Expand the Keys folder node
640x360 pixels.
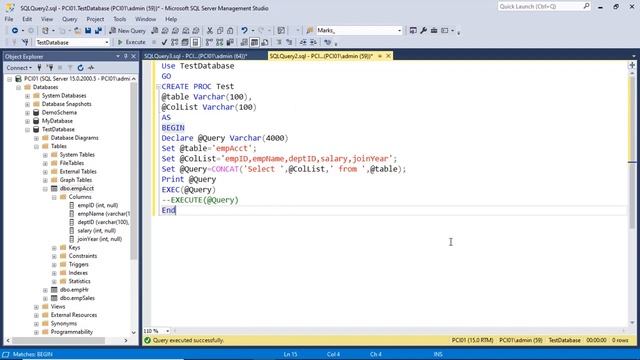click(54, 248)
